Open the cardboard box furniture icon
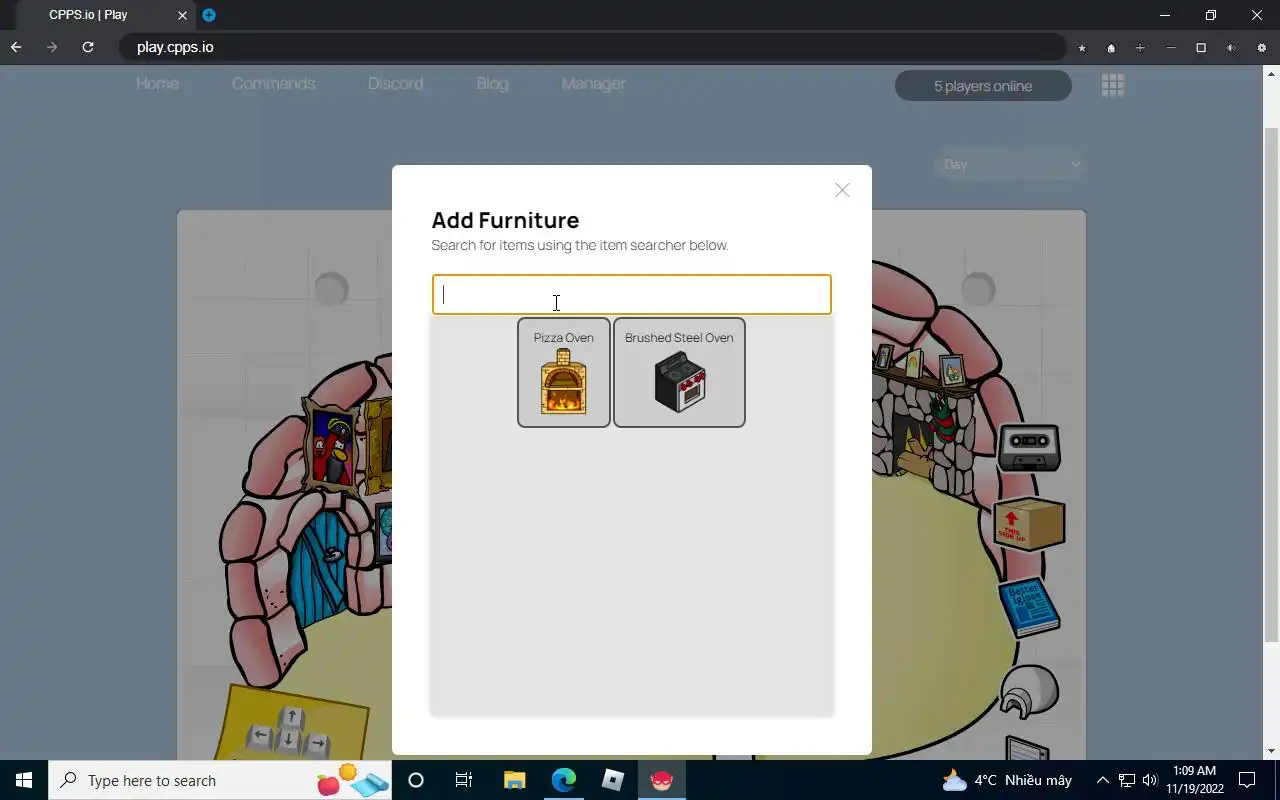 coord(1029,523)
